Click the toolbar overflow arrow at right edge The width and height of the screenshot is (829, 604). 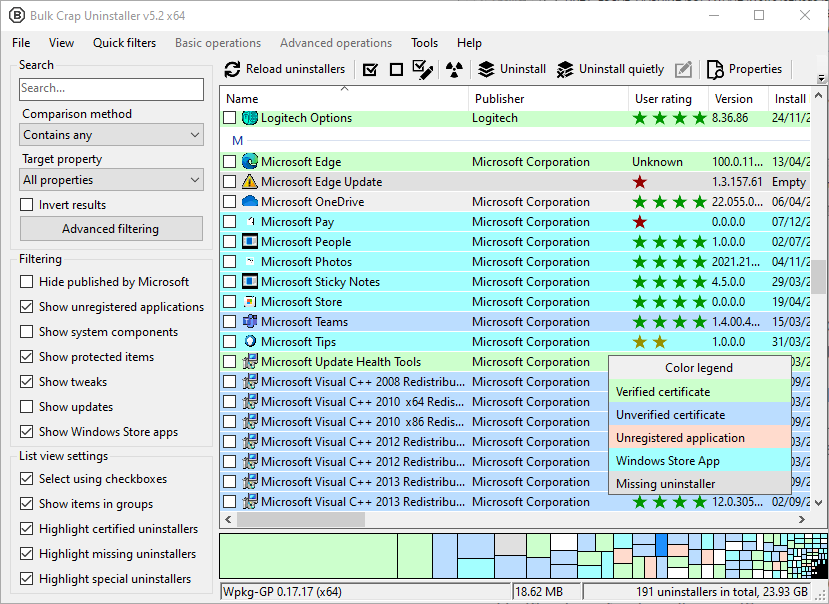[x=821, y=78]
